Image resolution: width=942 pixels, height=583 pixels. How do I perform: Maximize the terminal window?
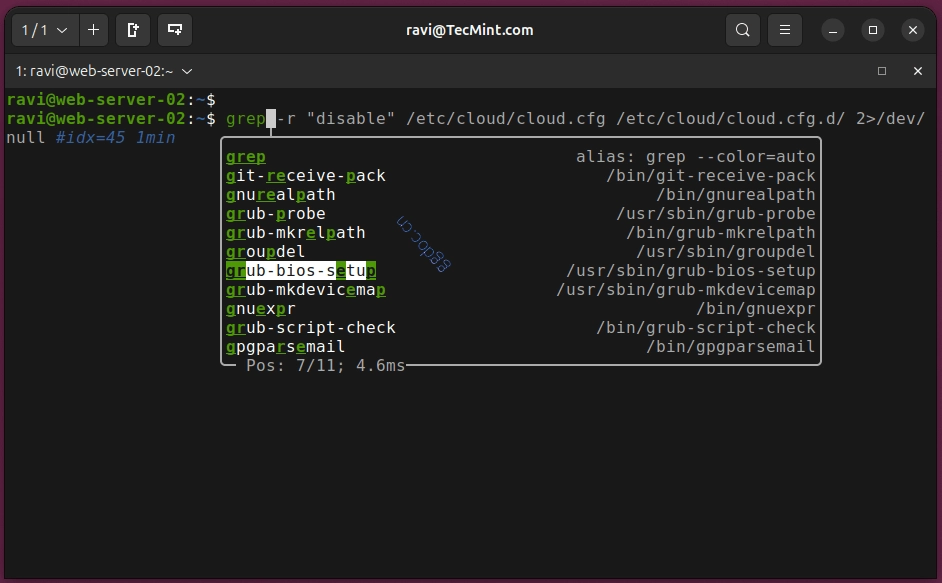click(x=873, y=30)
